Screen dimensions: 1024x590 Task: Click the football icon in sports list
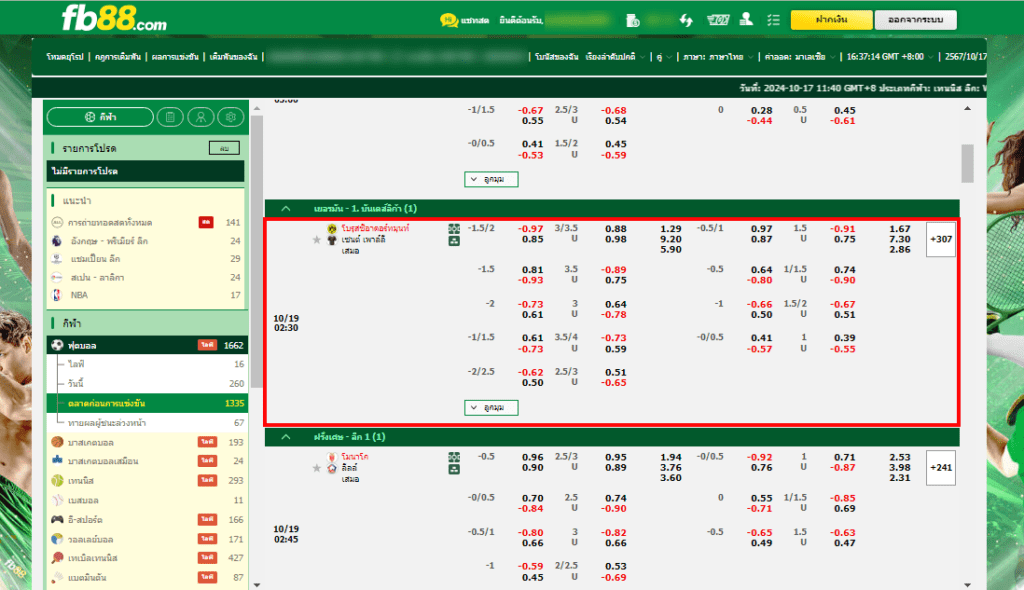pyautogui.click(x=57, y=345)
